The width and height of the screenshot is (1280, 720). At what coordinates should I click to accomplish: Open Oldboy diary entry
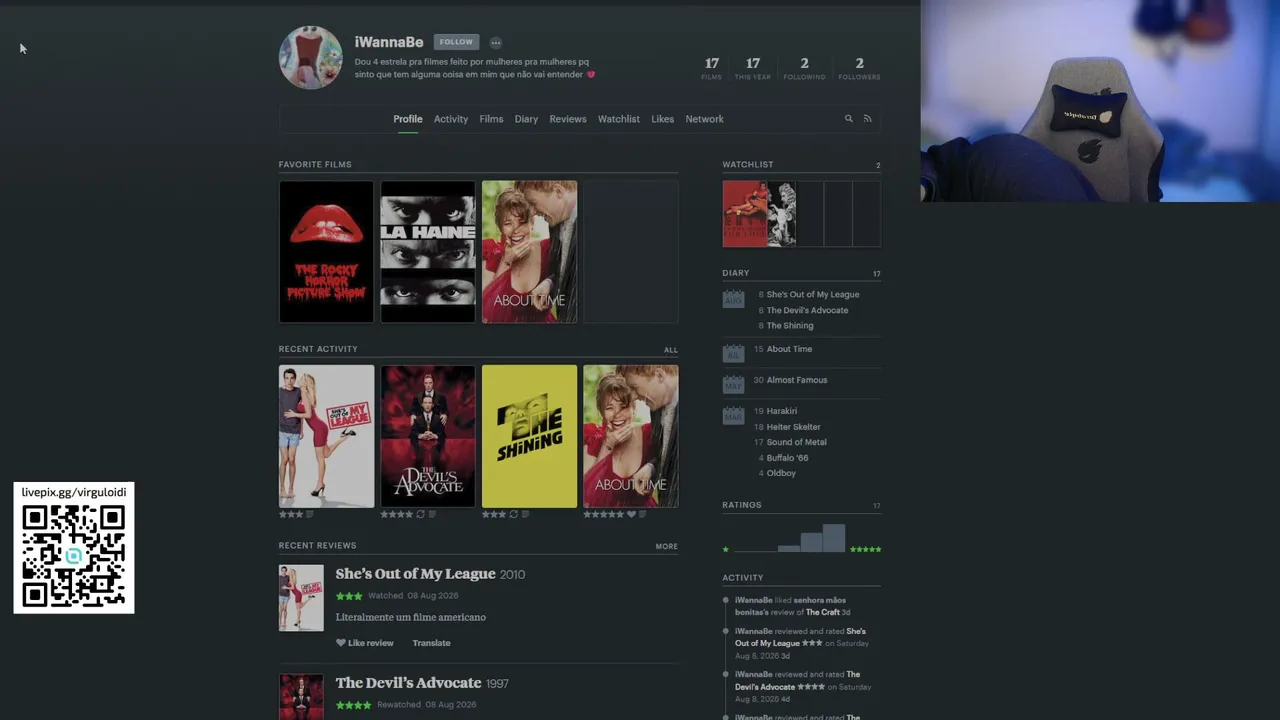[x=782, y=473]
